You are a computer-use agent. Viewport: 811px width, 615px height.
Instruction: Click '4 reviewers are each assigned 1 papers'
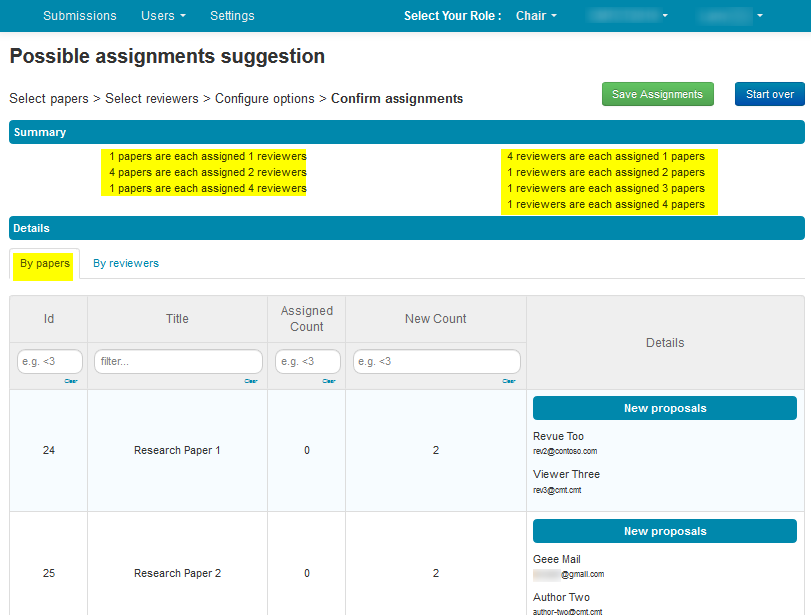pos(606,156)
